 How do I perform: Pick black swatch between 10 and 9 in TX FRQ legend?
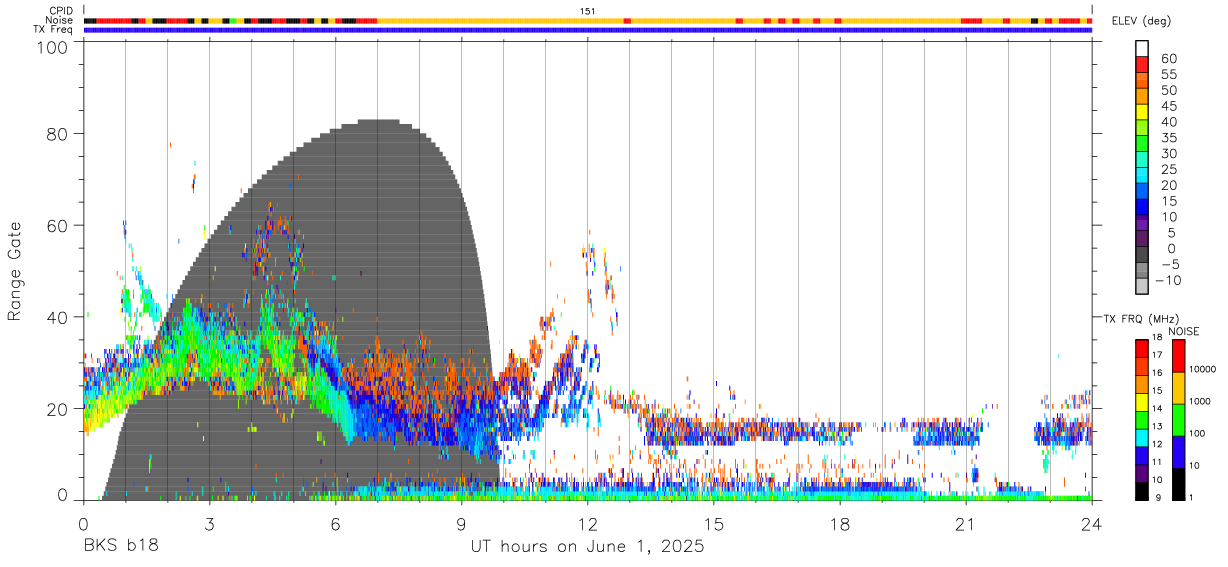click(x=1142, y=491)
